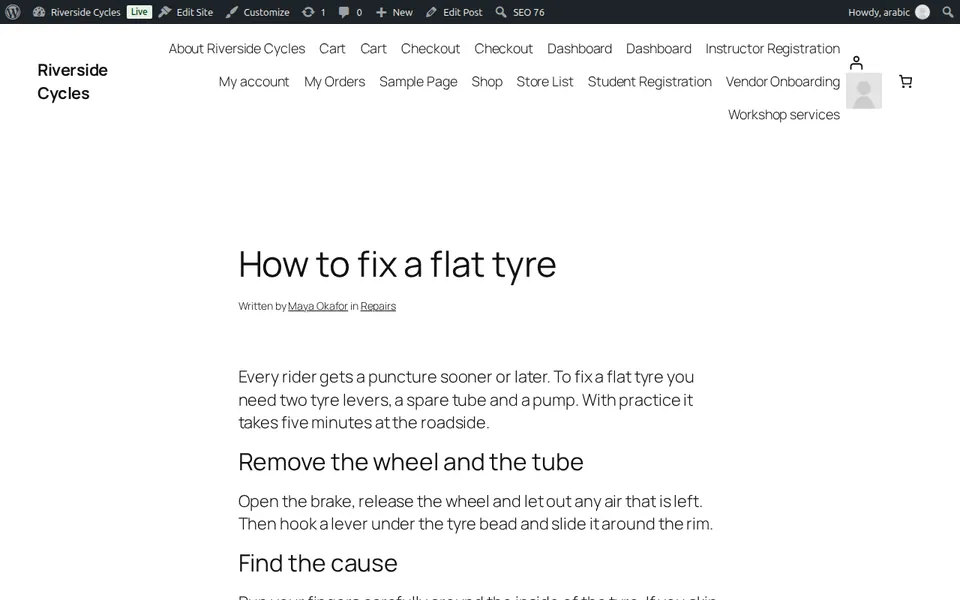Open Edit Site from the admin toolbar
The image size is (960, 600).
click(x=186, y=12)
